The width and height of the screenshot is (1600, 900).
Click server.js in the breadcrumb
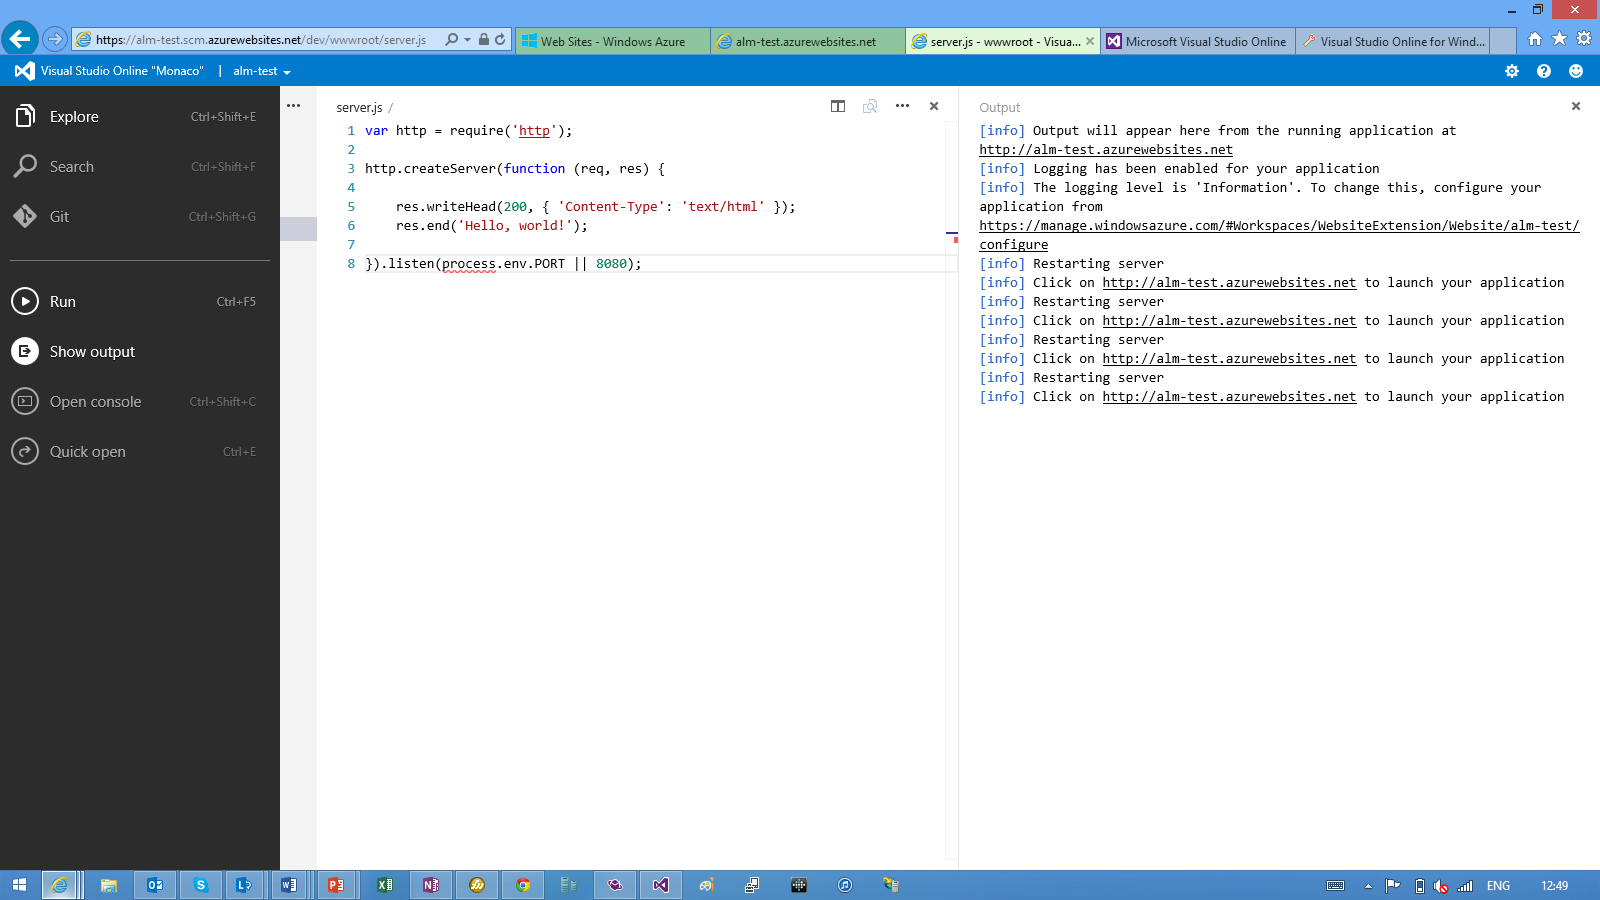tap(359, 107)
